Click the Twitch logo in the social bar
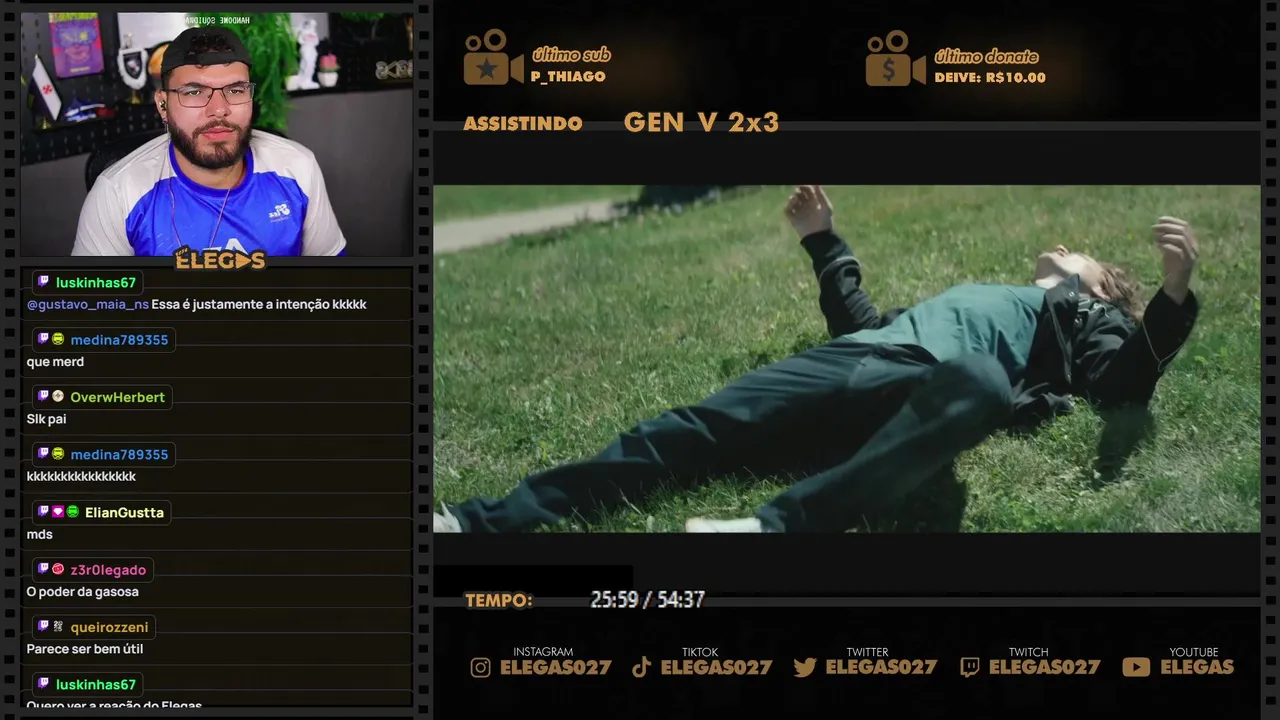This screenshot has width=1280, height=720. (969, 667)
